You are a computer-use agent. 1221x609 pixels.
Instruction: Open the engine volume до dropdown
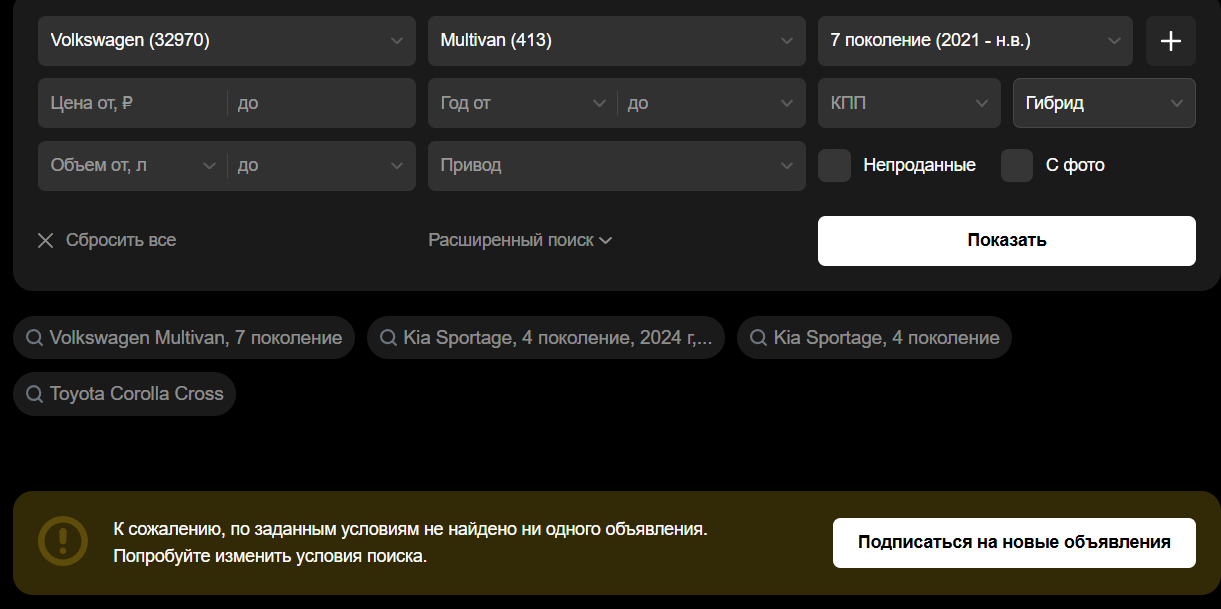point(322,165)
